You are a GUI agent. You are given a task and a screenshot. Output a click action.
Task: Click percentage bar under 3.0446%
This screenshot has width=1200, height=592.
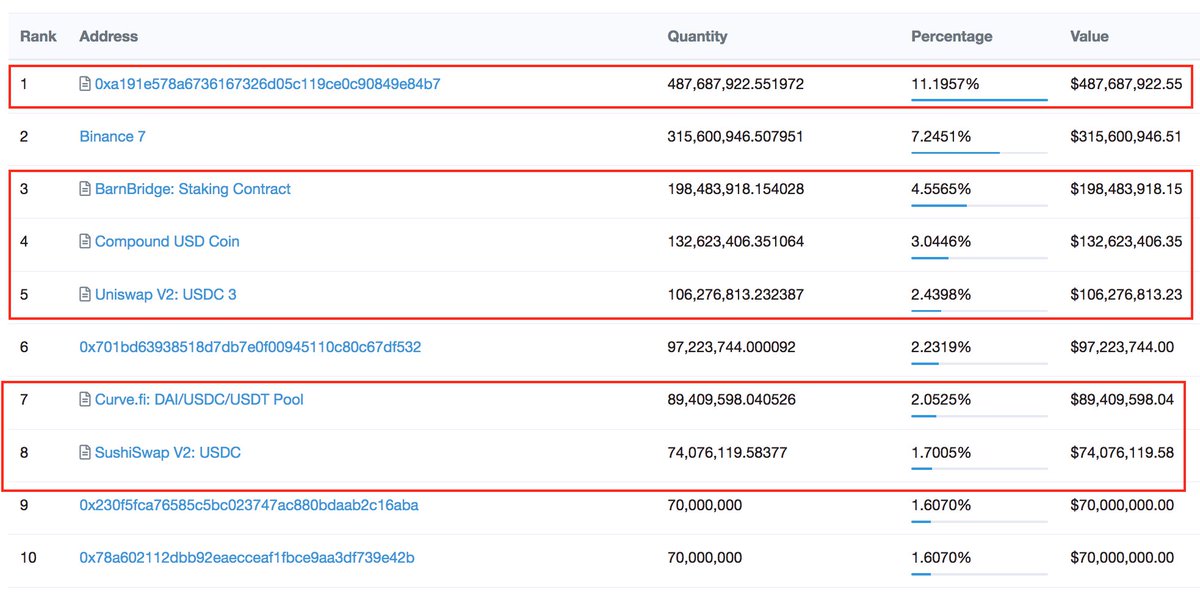tap(980, 257)
